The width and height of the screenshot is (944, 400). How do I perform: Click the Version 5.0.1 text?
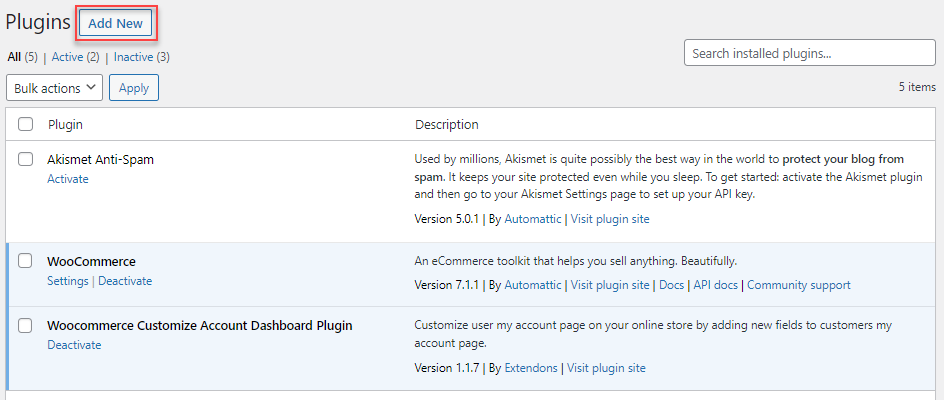[447, 219]
